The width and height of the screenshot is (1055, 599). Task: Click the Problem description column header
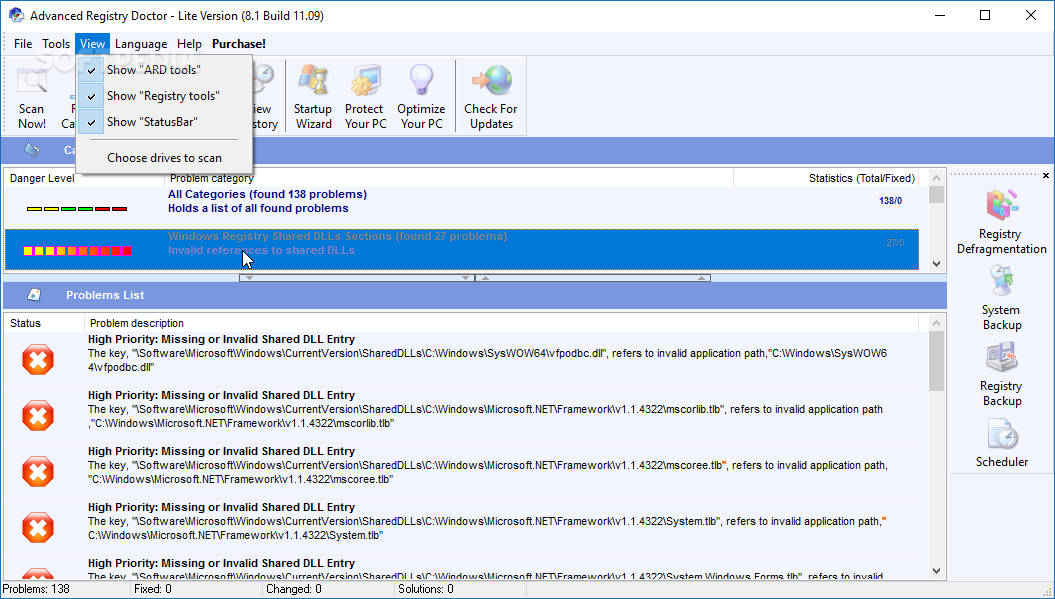501,323
